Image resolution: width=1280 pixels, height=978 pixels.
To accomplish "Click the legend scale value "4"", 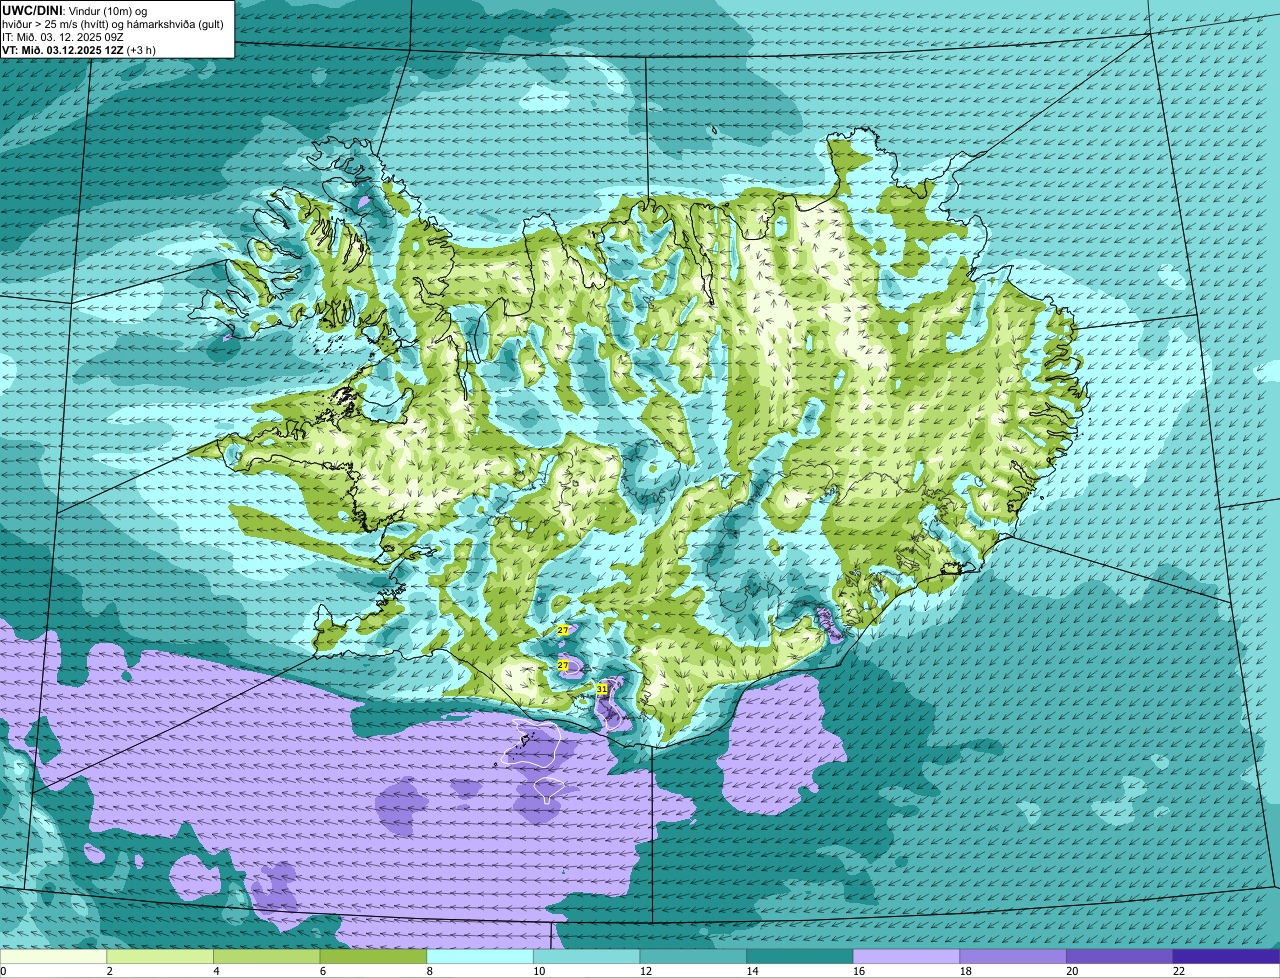I will pos(216,971).
